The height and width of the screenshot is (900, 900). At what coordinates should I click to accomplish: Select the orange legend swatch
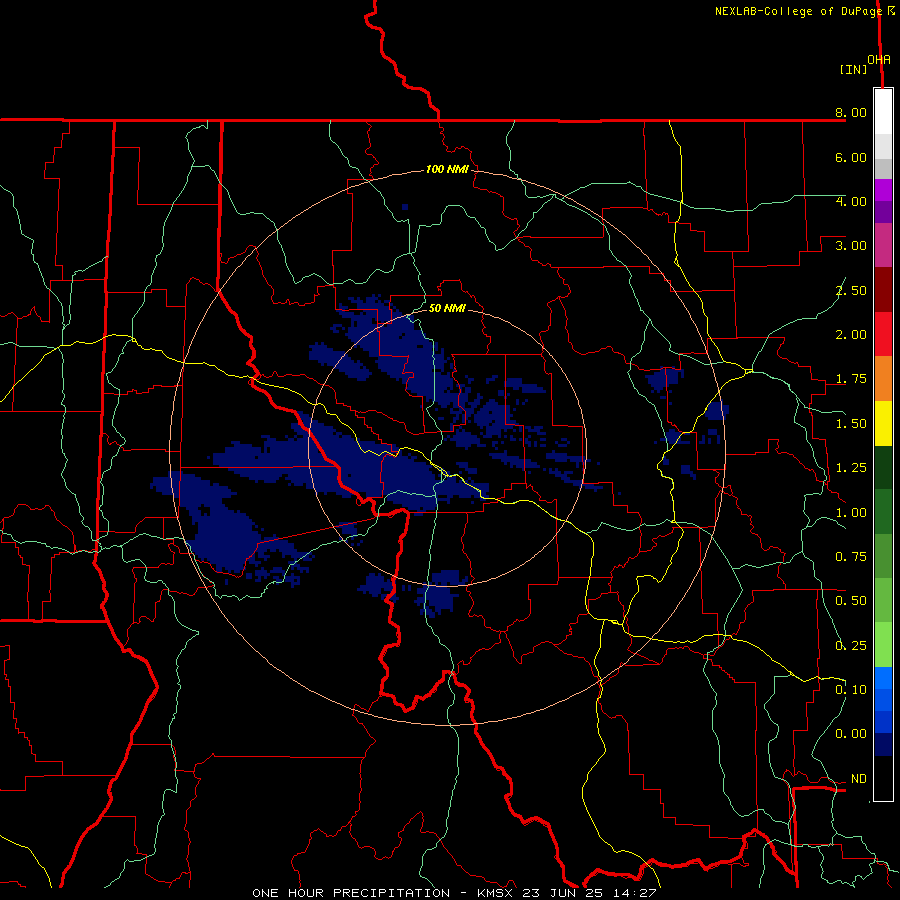(x=883, y=379)
